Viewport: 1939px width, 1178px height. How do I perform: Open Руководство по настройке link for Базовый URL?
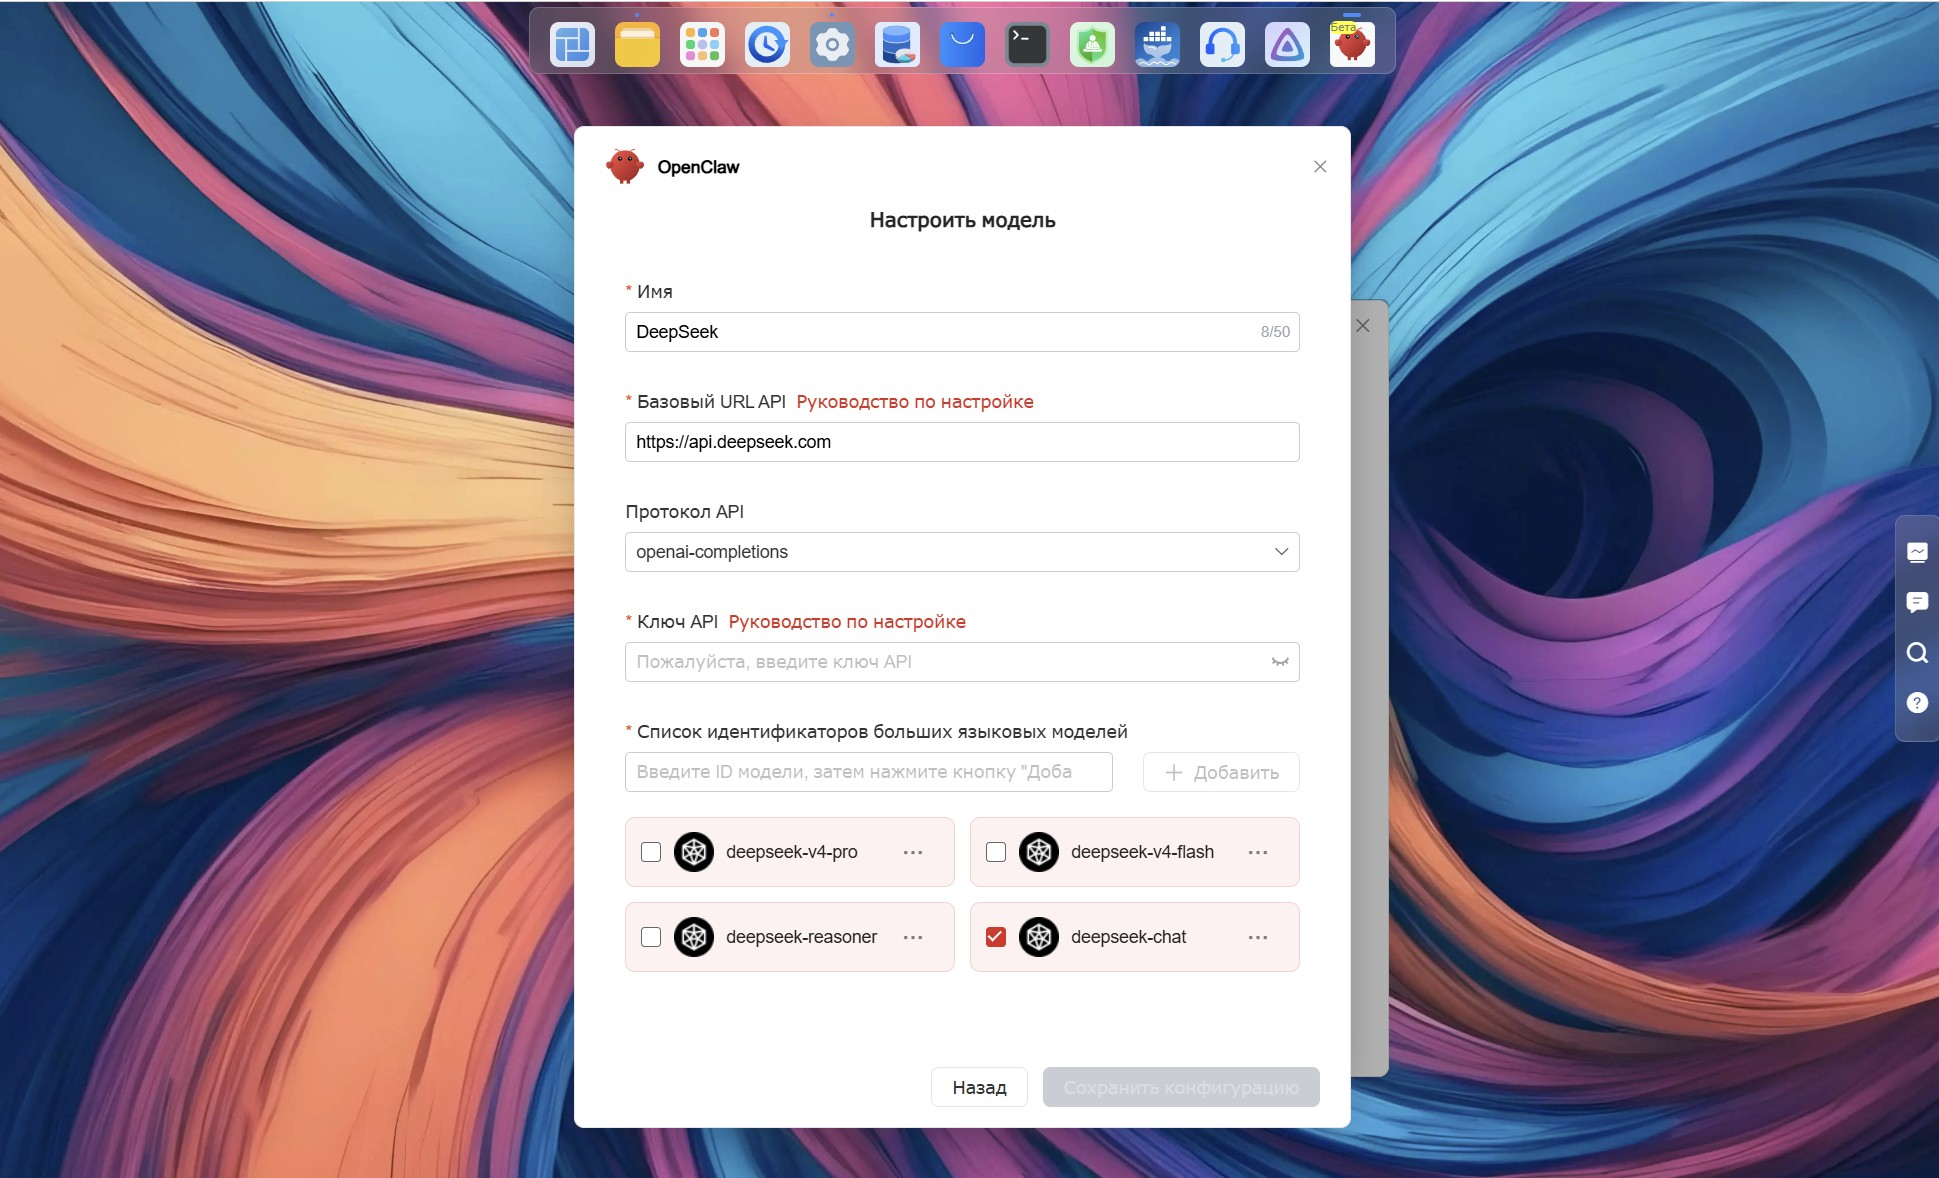coord(915,402)
